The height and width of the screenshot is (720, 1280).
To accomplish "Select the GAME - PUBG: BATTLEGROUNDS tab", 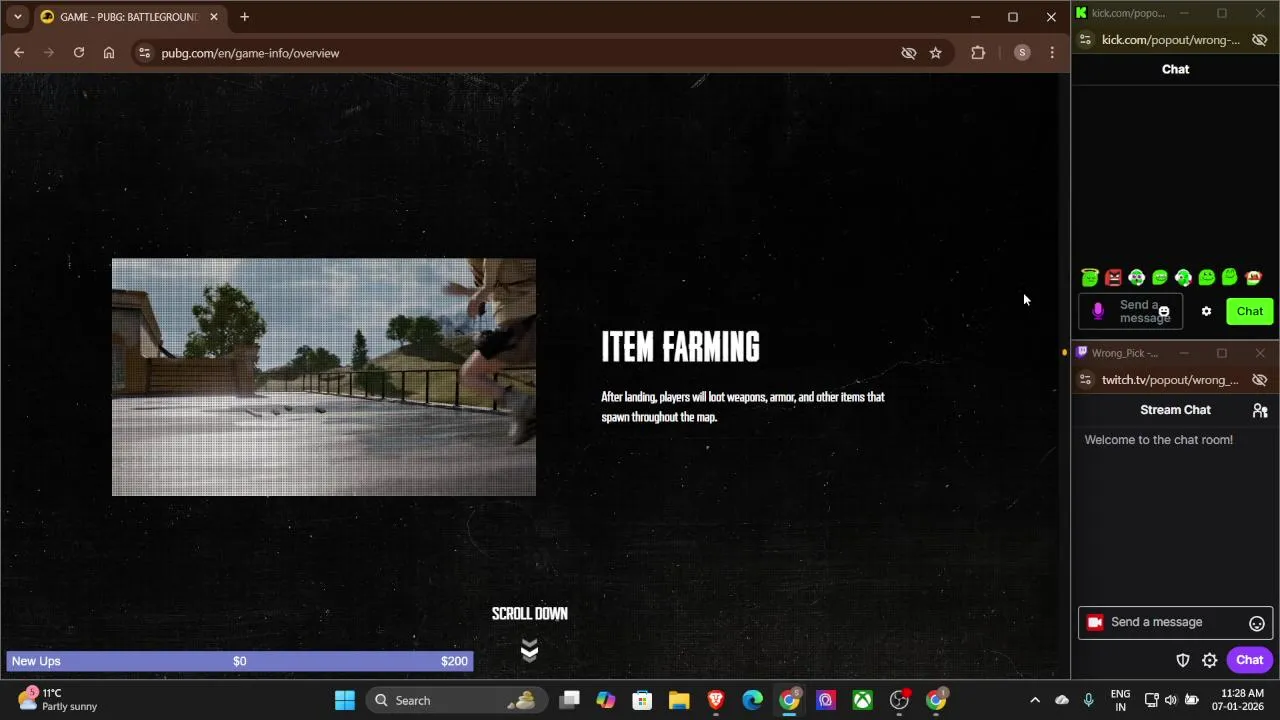I will pyautogui.click(x=129, y=17).
